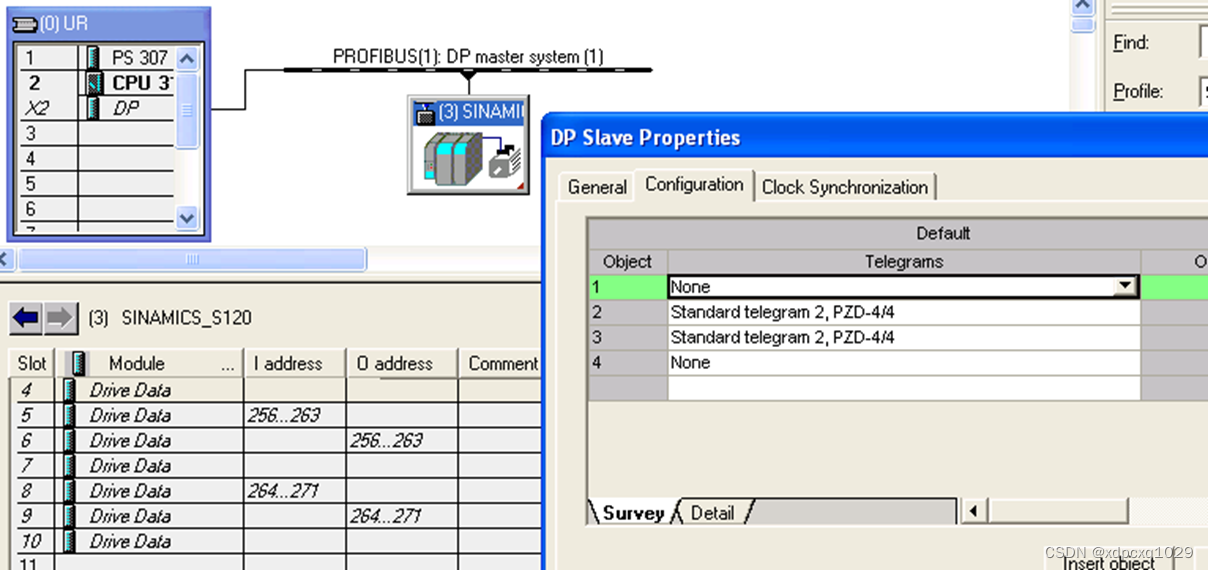Click the PS 307 module icon in rack
1208x570 pixels.
[93, 58]
